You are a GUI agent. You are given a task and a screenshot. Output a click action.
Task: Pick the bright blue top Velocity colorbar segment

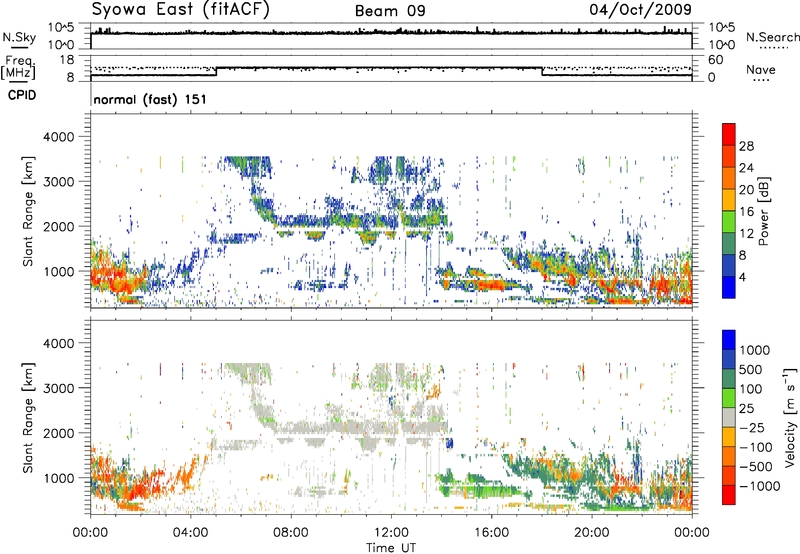729,339
